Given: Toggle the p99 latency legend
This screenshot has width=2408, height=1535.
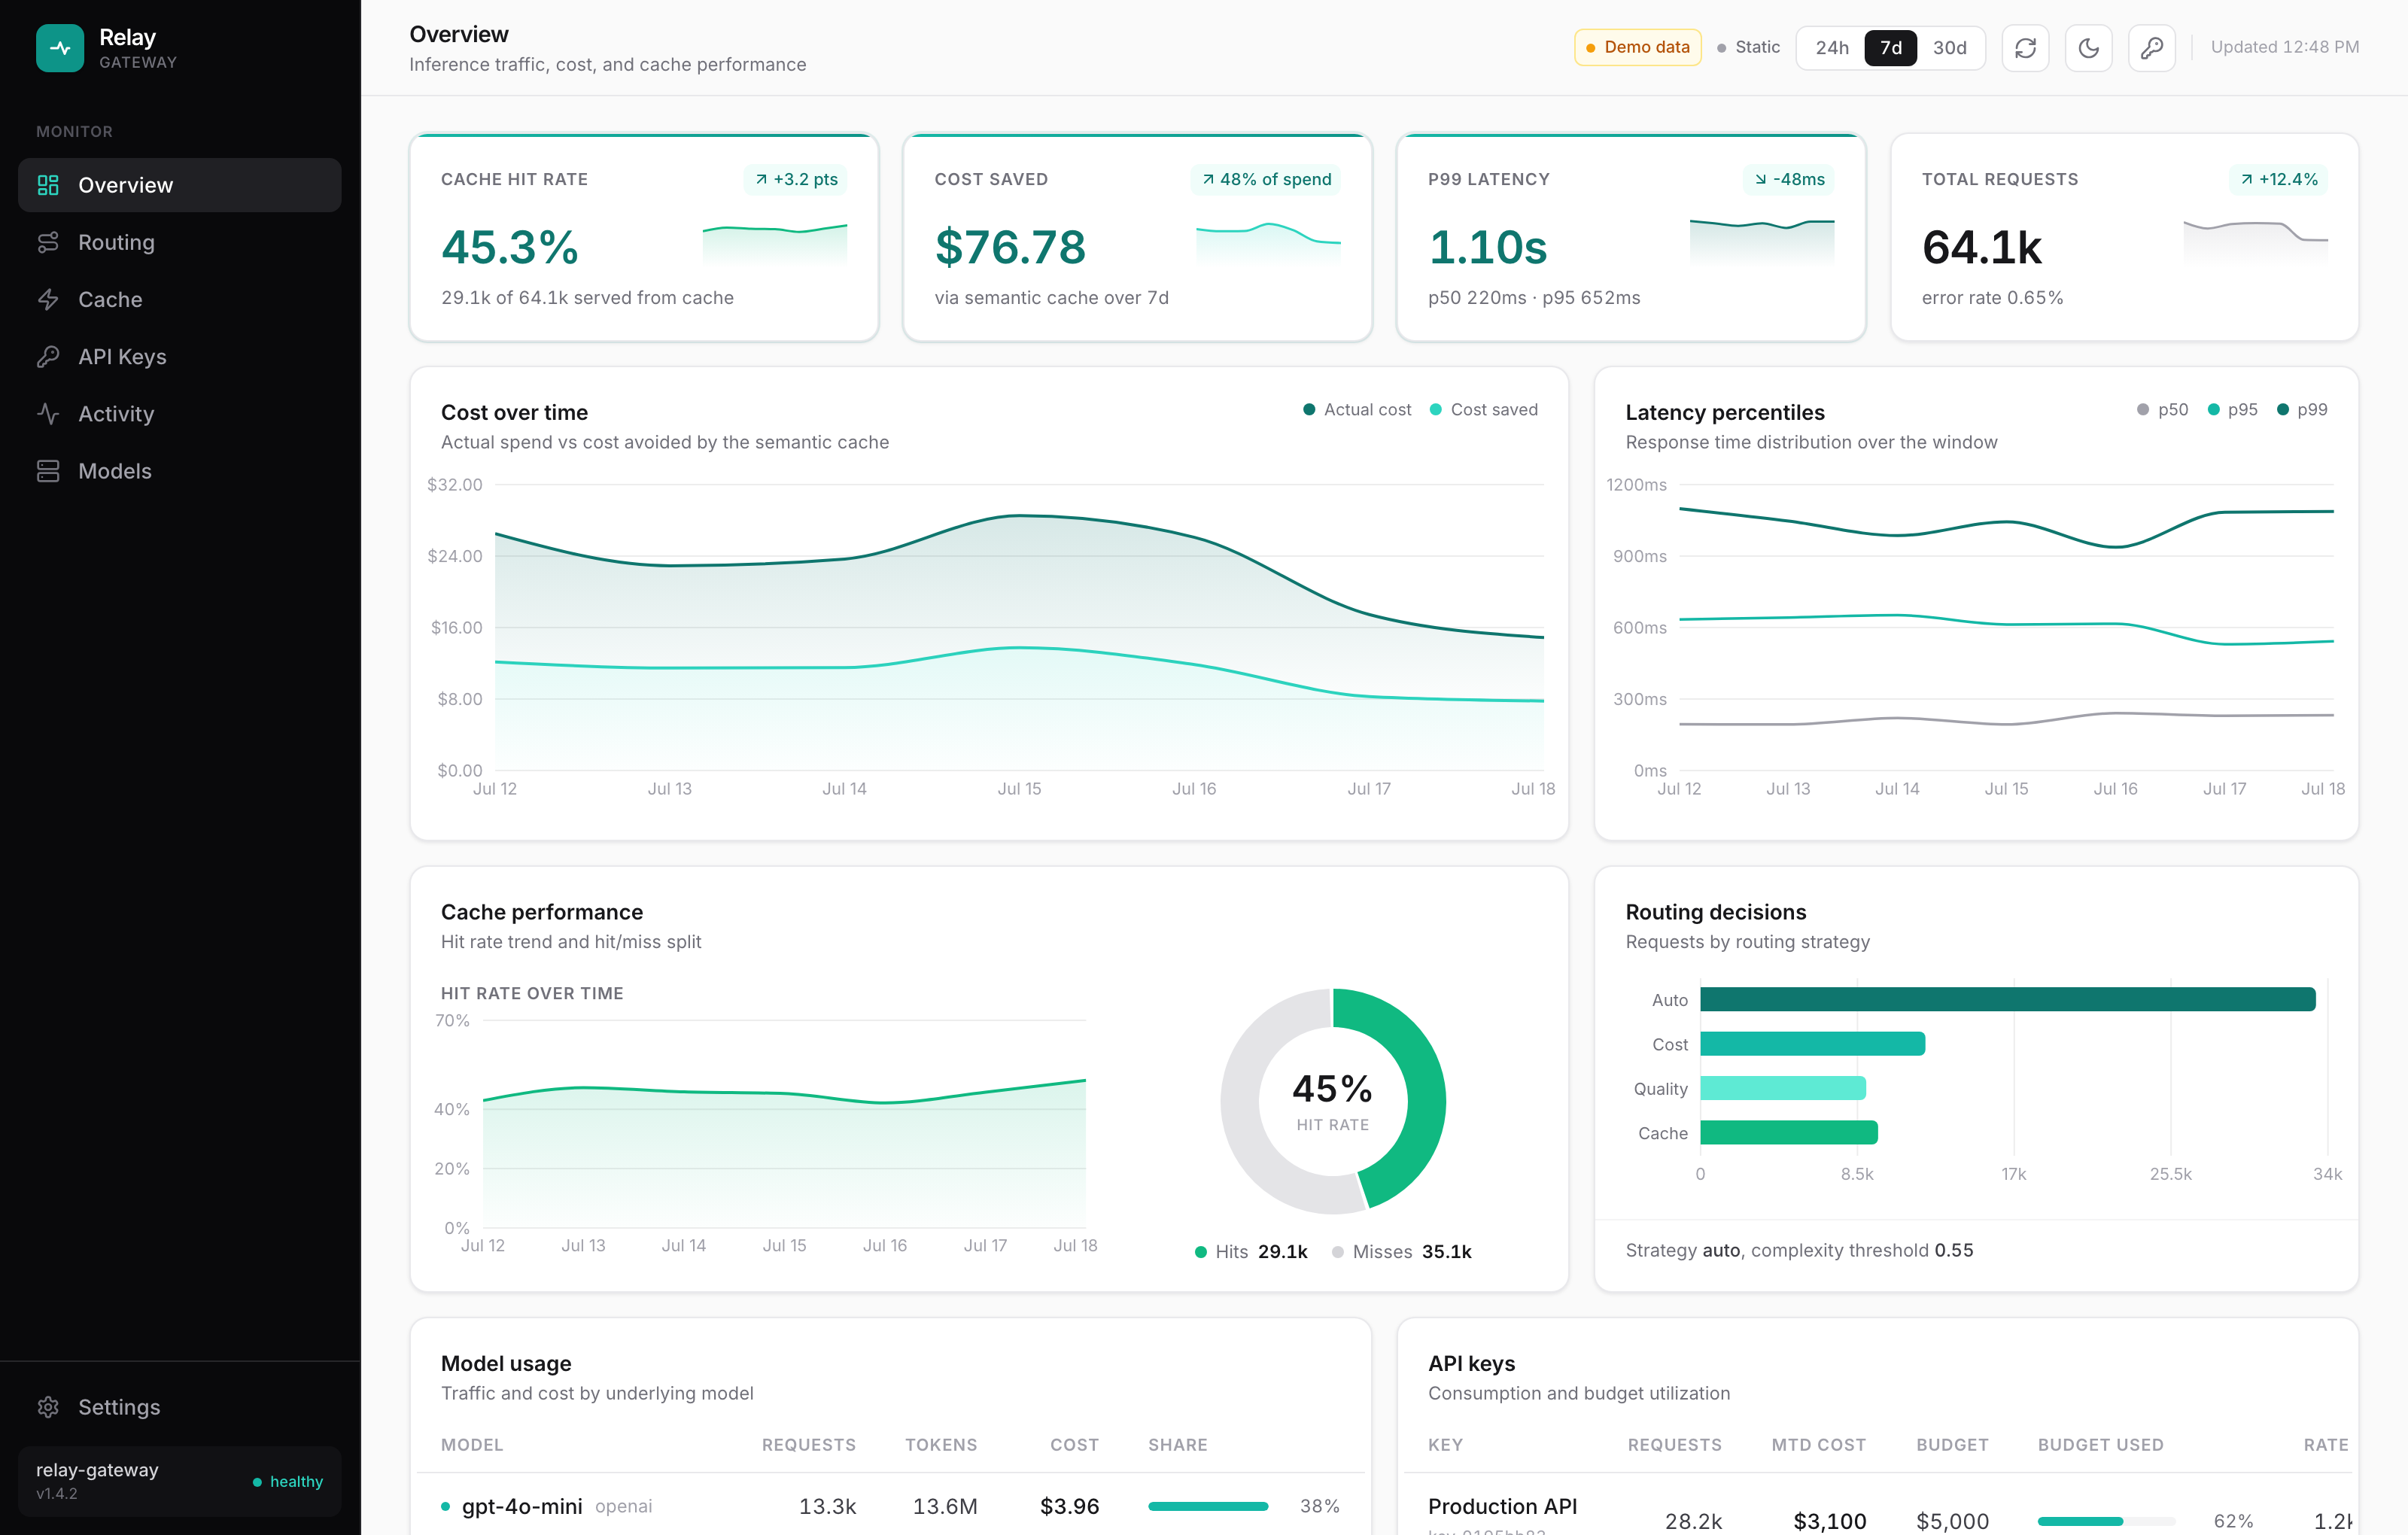Looking at the screenshot, I should click(2302, 409).
